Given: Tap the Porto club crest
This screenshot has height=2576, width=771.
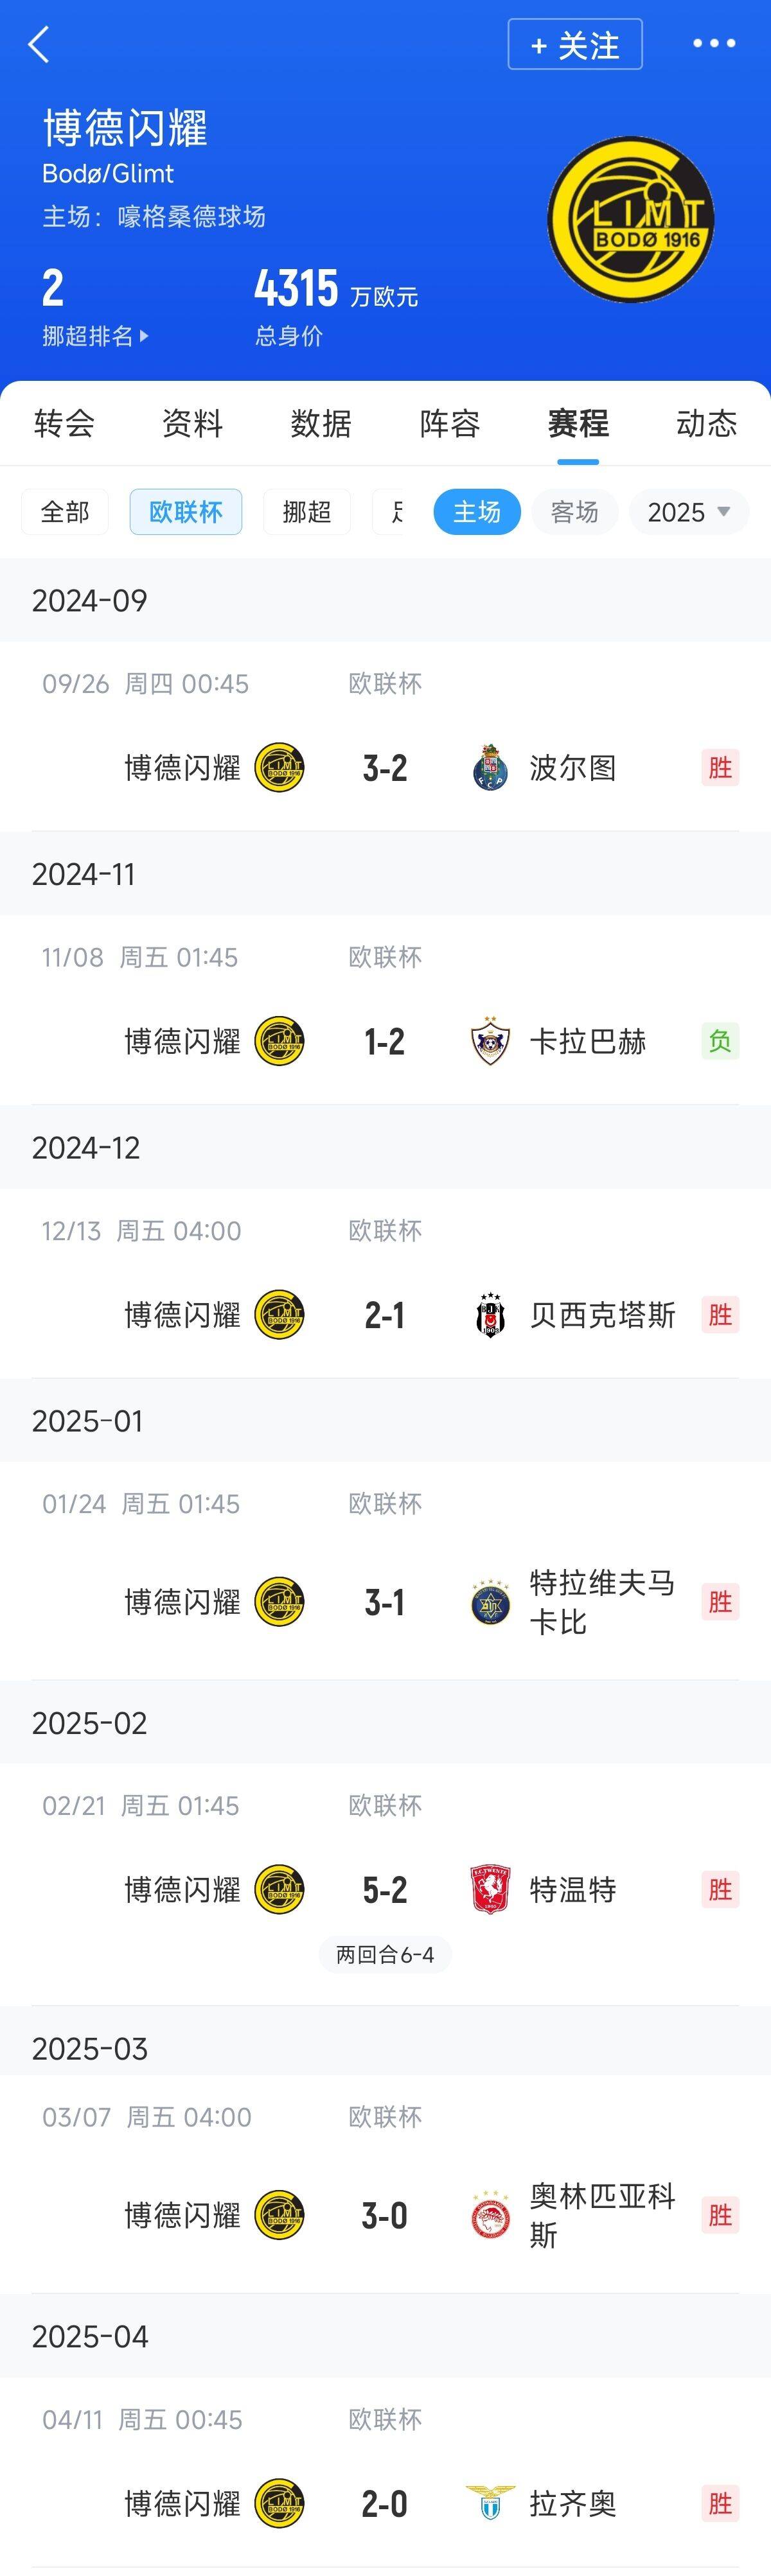Looking at the screenshot, I should click(x=490, y=768).
